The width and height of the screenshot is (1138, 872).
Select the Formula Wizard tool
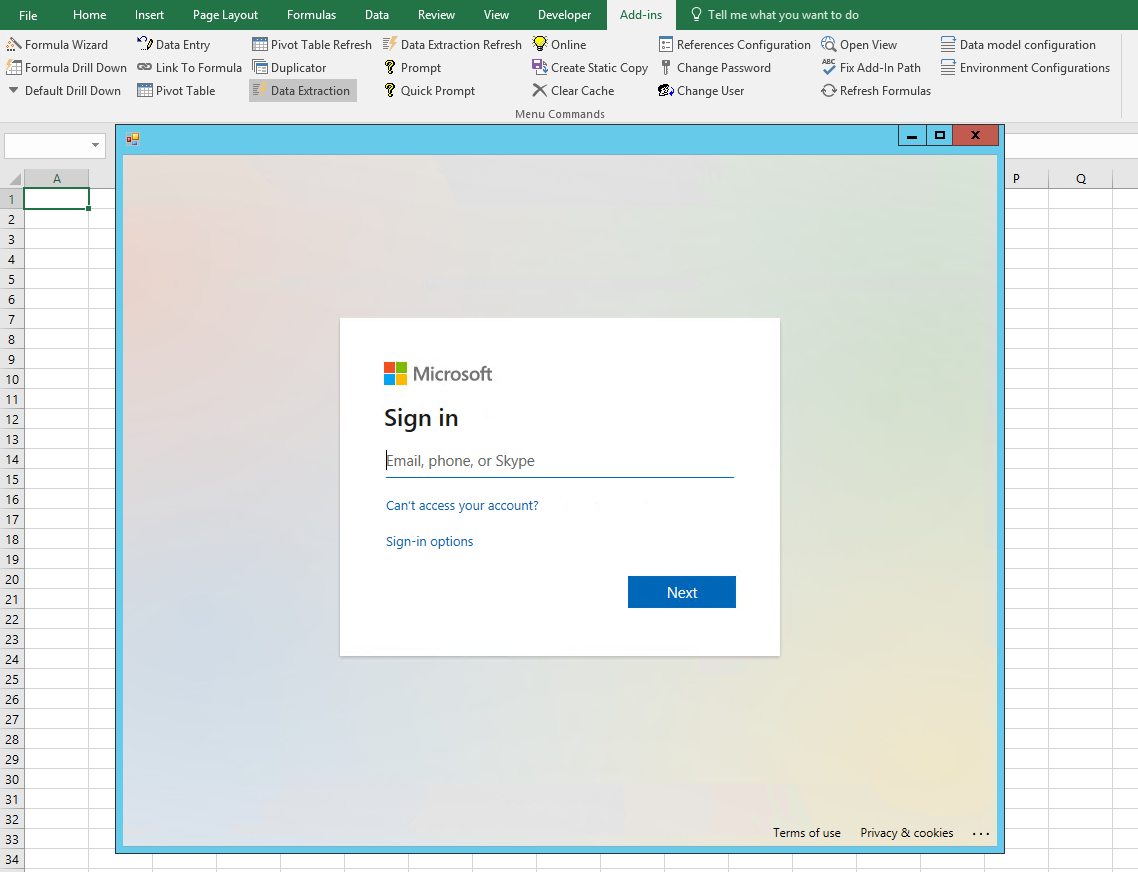click(x=62, y=44)
